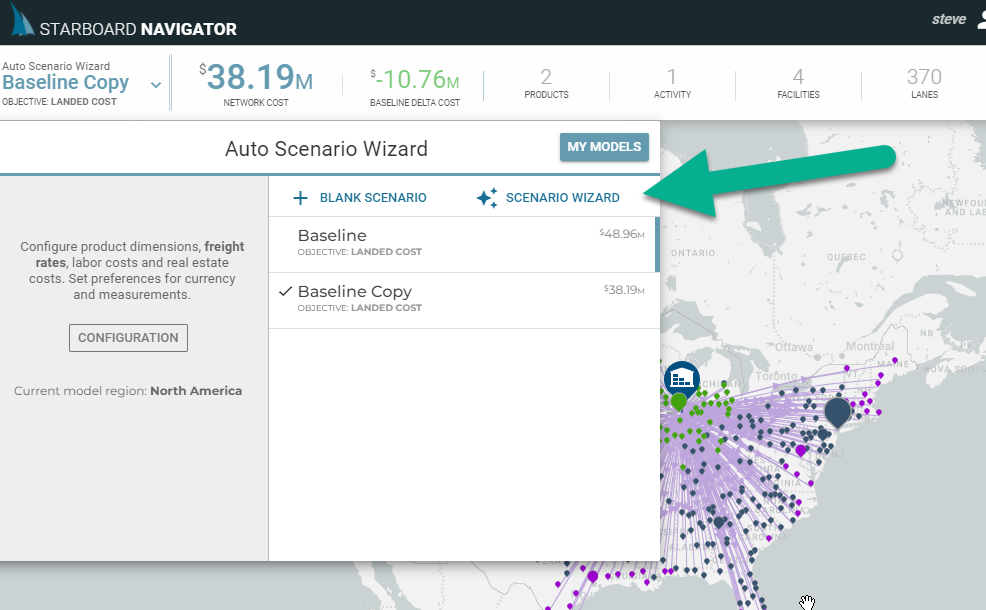Create a Blank Scenario
The width and height of the screenshot is (986, 610).
pos(360,198)
